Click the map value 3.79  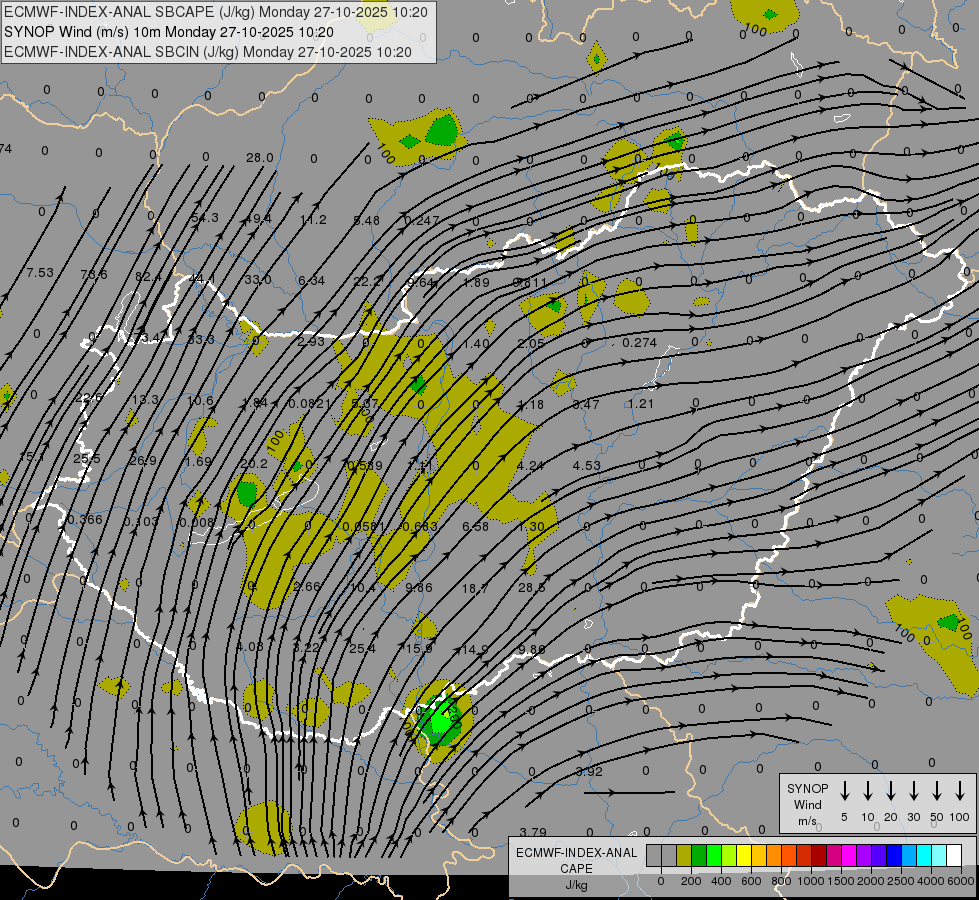(533, 832)
